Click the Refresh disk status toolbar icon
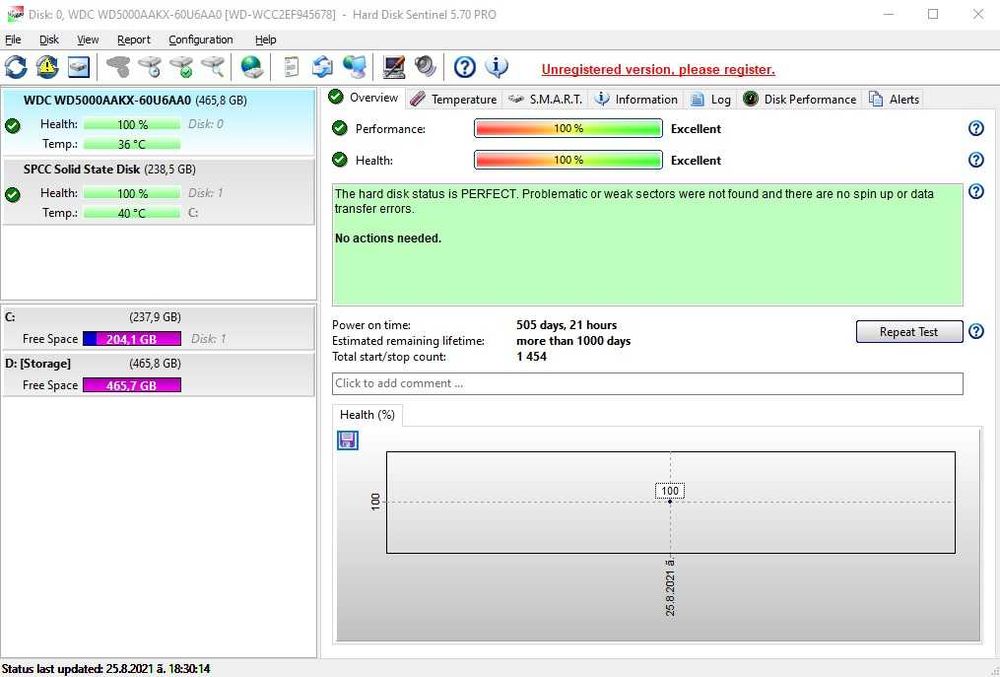Screen dimensions: 1000x677 (x=16, y=66)
